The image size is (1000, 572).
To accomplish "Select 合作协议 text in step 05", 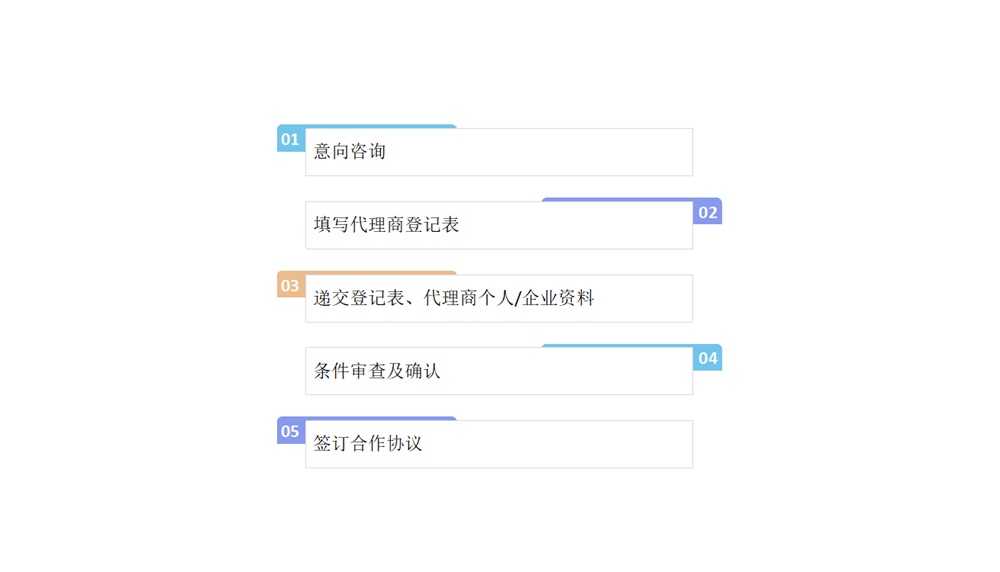I will coord(386,443).
